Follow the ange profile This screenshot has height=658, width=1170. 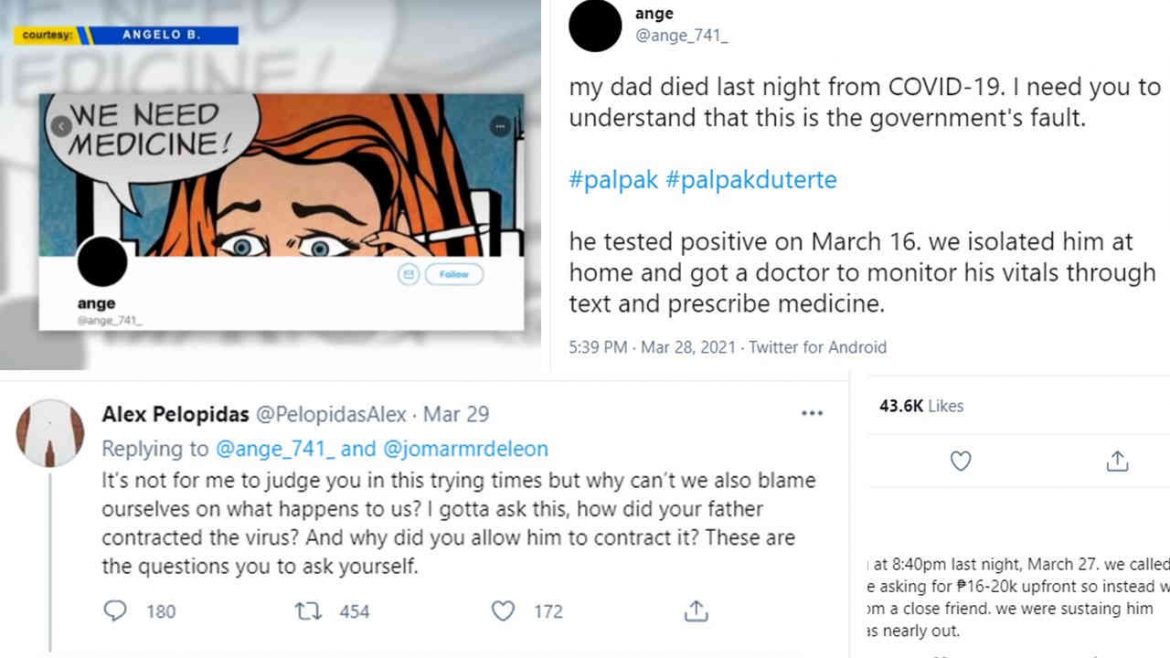[x=454, y=274]
